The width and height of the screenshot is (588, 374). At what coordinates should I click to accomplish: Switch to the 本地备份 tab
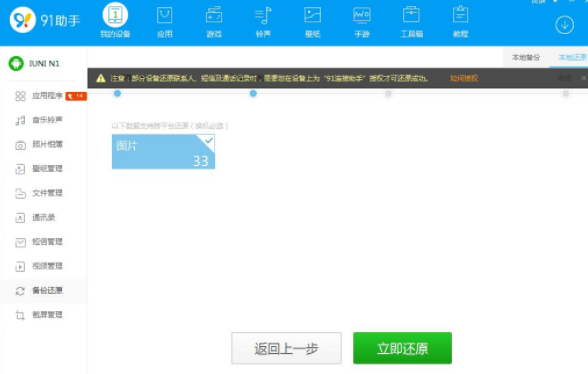point(526,57)
